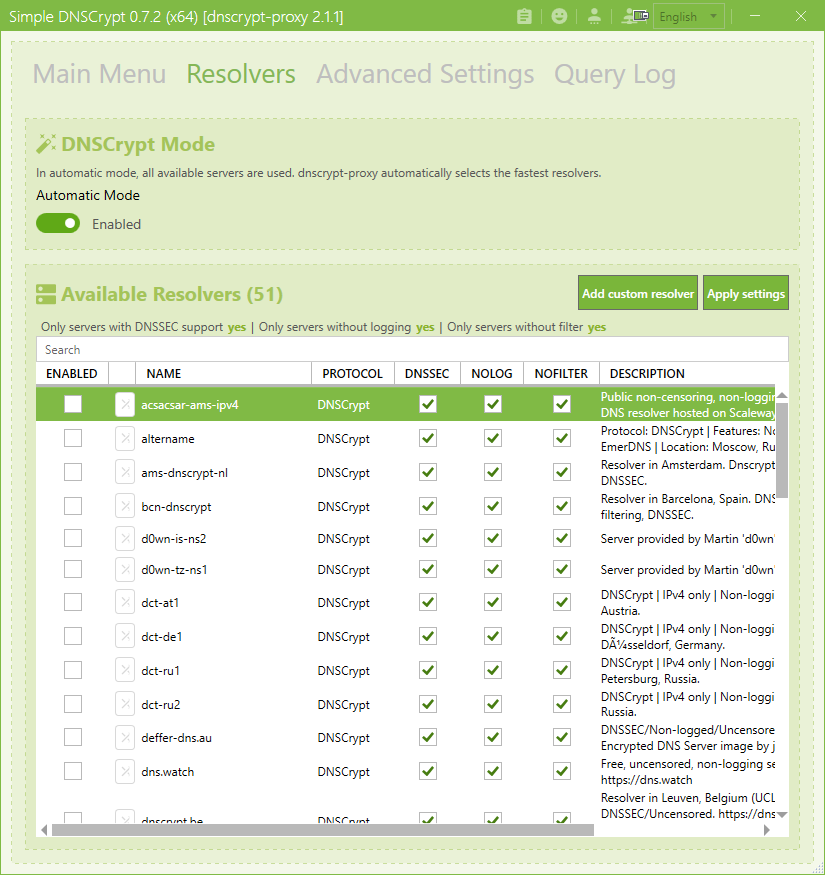Viewport: 825px width, 875px height.
Task: Click the horizontal scrollbar left arrow
Action: pos(44,830)
